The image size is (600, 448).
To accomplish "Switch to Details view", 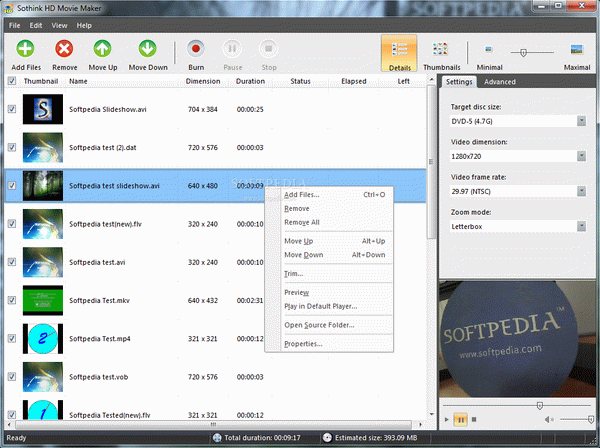I will 399,53.
